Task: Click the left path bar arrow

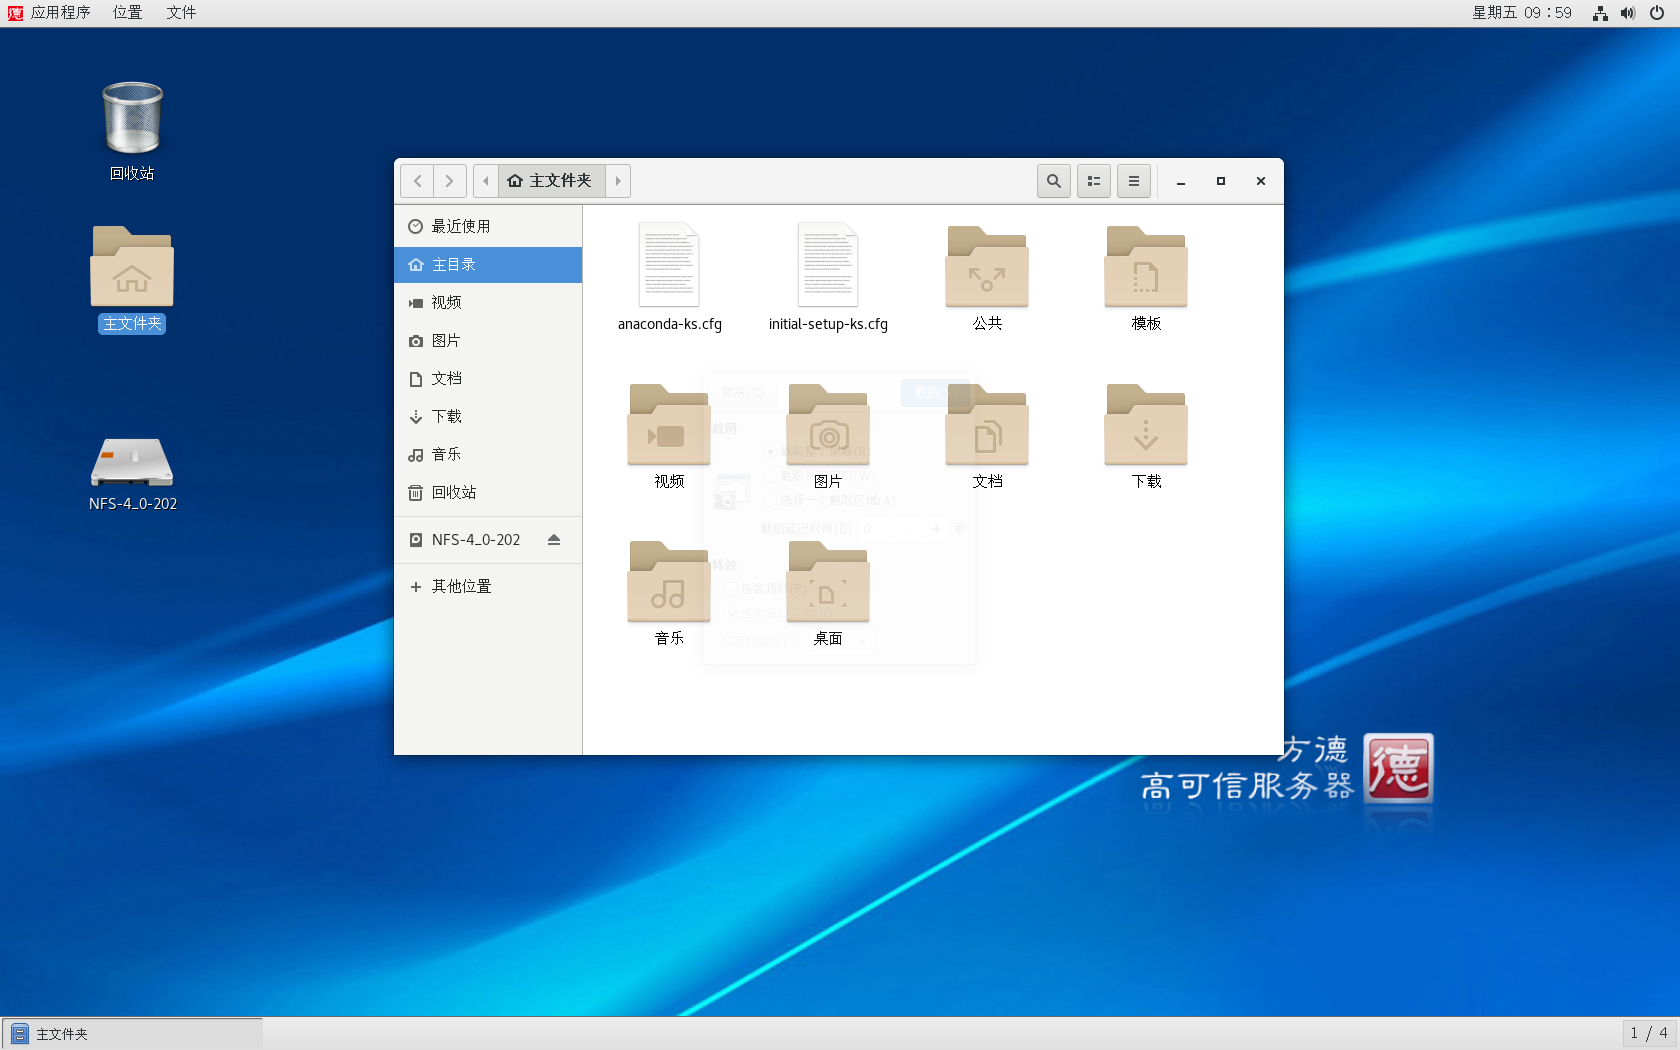Action: 486,181
